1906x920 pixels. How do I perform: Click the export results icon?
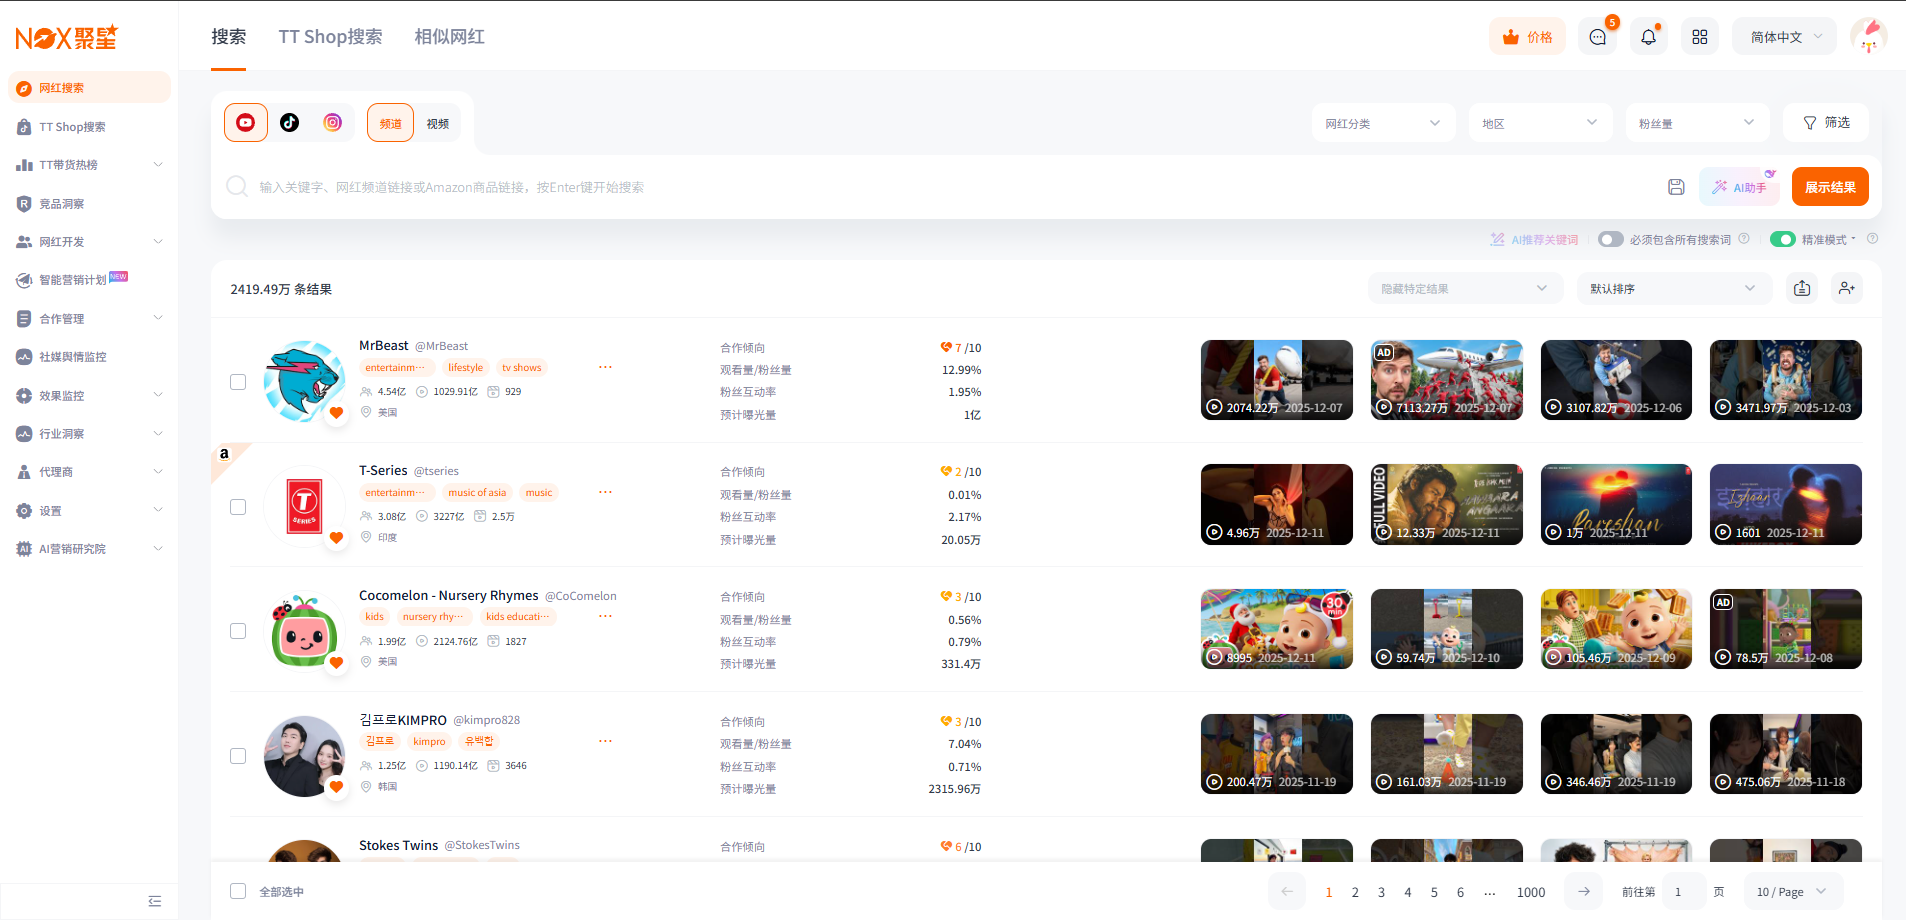[1802, 289]
